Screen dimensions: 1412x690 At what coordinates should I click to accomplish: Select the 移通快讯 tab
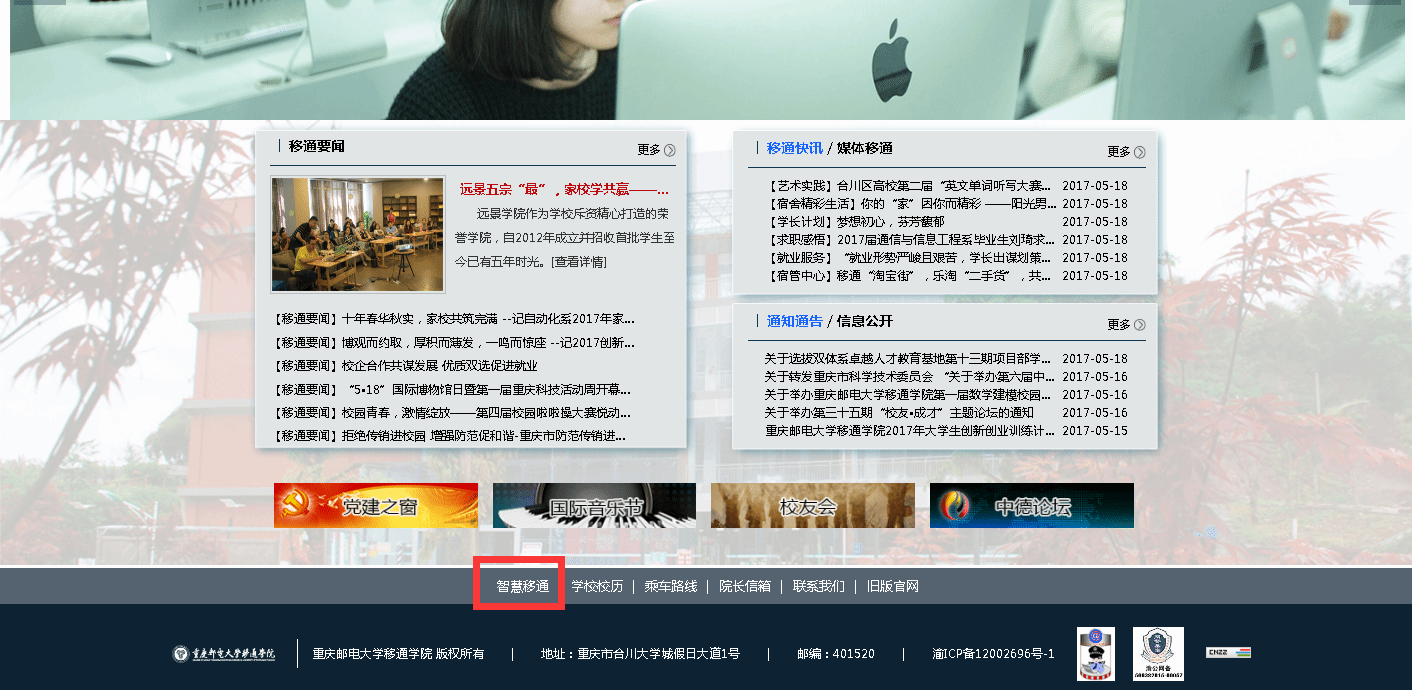pos(794,148)
